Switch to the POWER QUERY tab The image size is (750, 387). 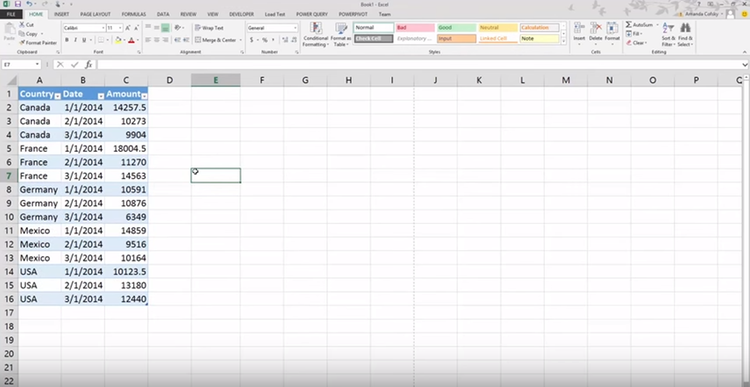(312, 14)
